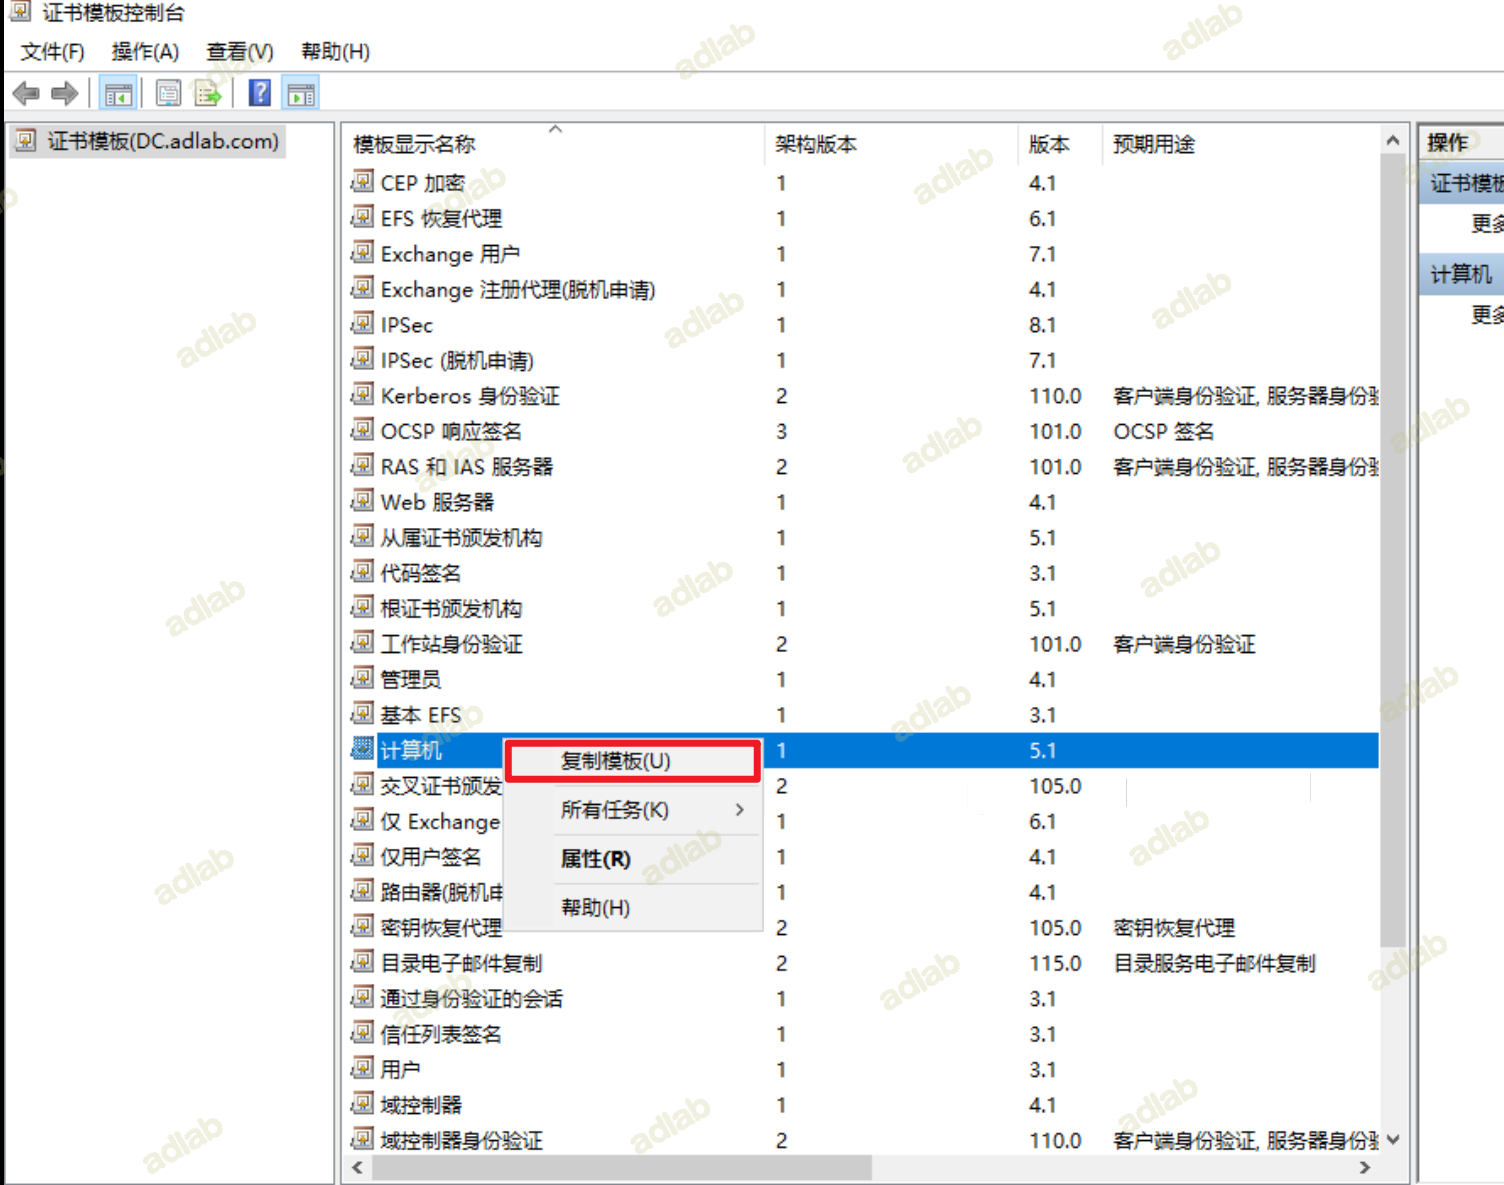Toggle the show/hide action pane icon
The image size is (1504, 1185).
tap(301, 94)
